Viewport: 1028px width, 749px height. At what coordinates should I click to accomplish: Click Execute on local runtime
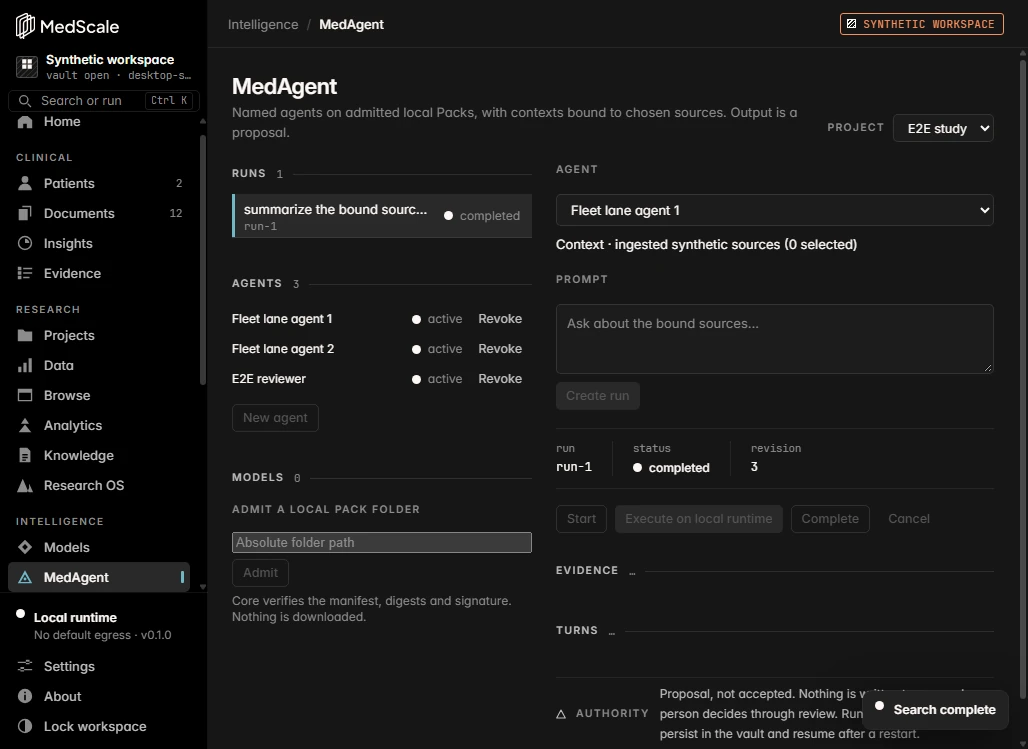point(698,519)
